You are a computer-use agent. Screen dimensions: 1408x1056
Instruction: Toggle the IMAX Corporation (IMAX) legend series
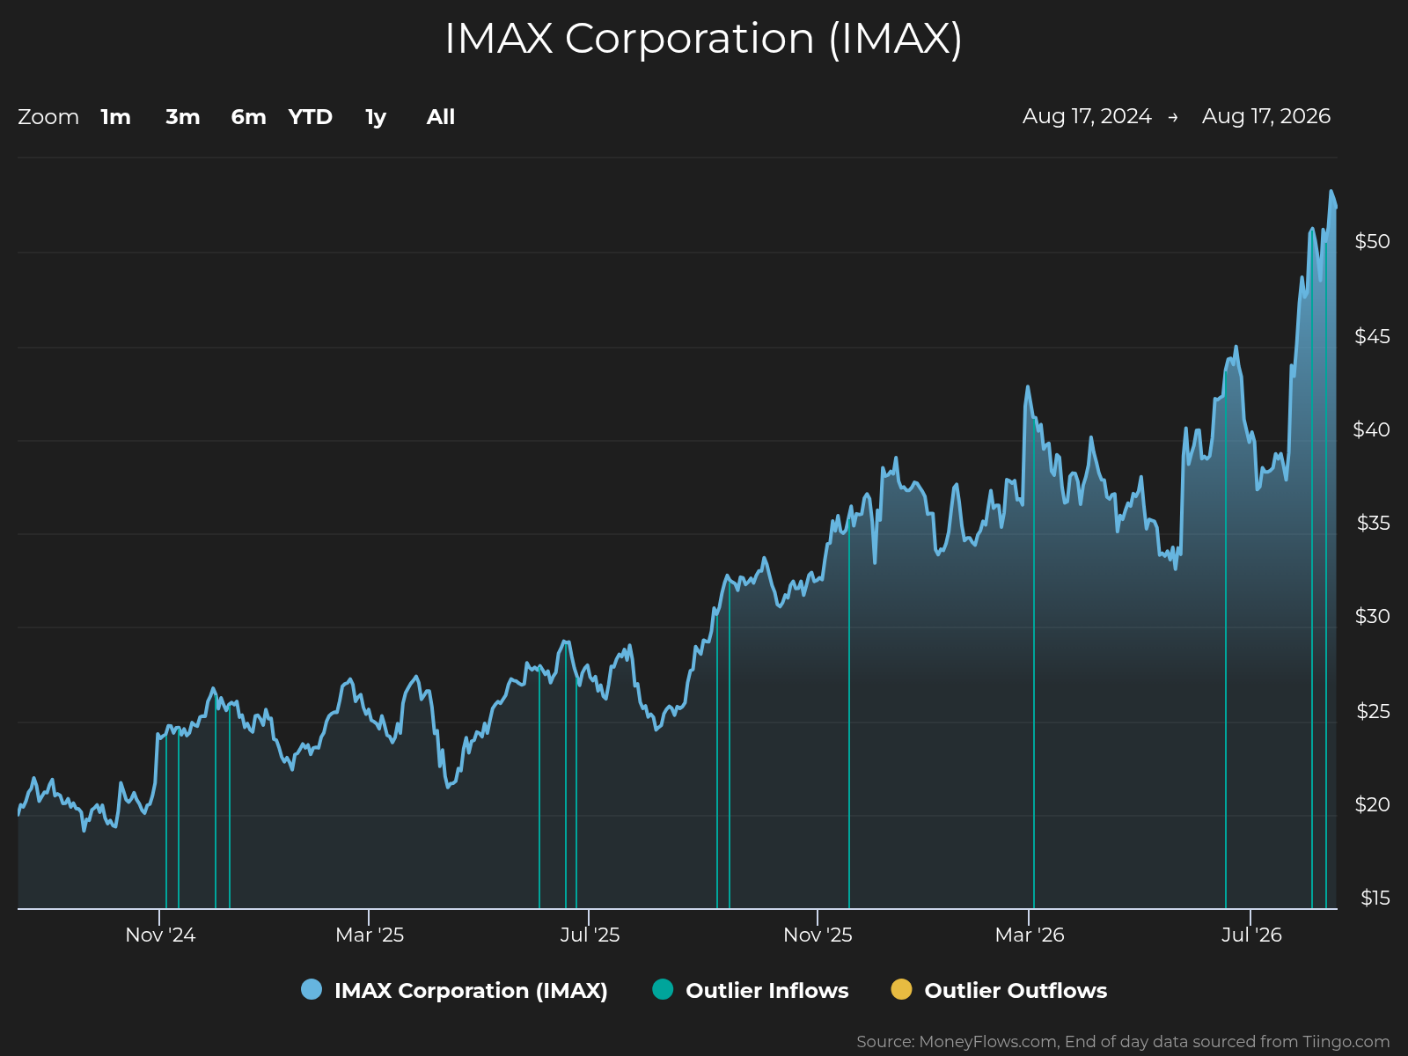[x=454, y=990]
